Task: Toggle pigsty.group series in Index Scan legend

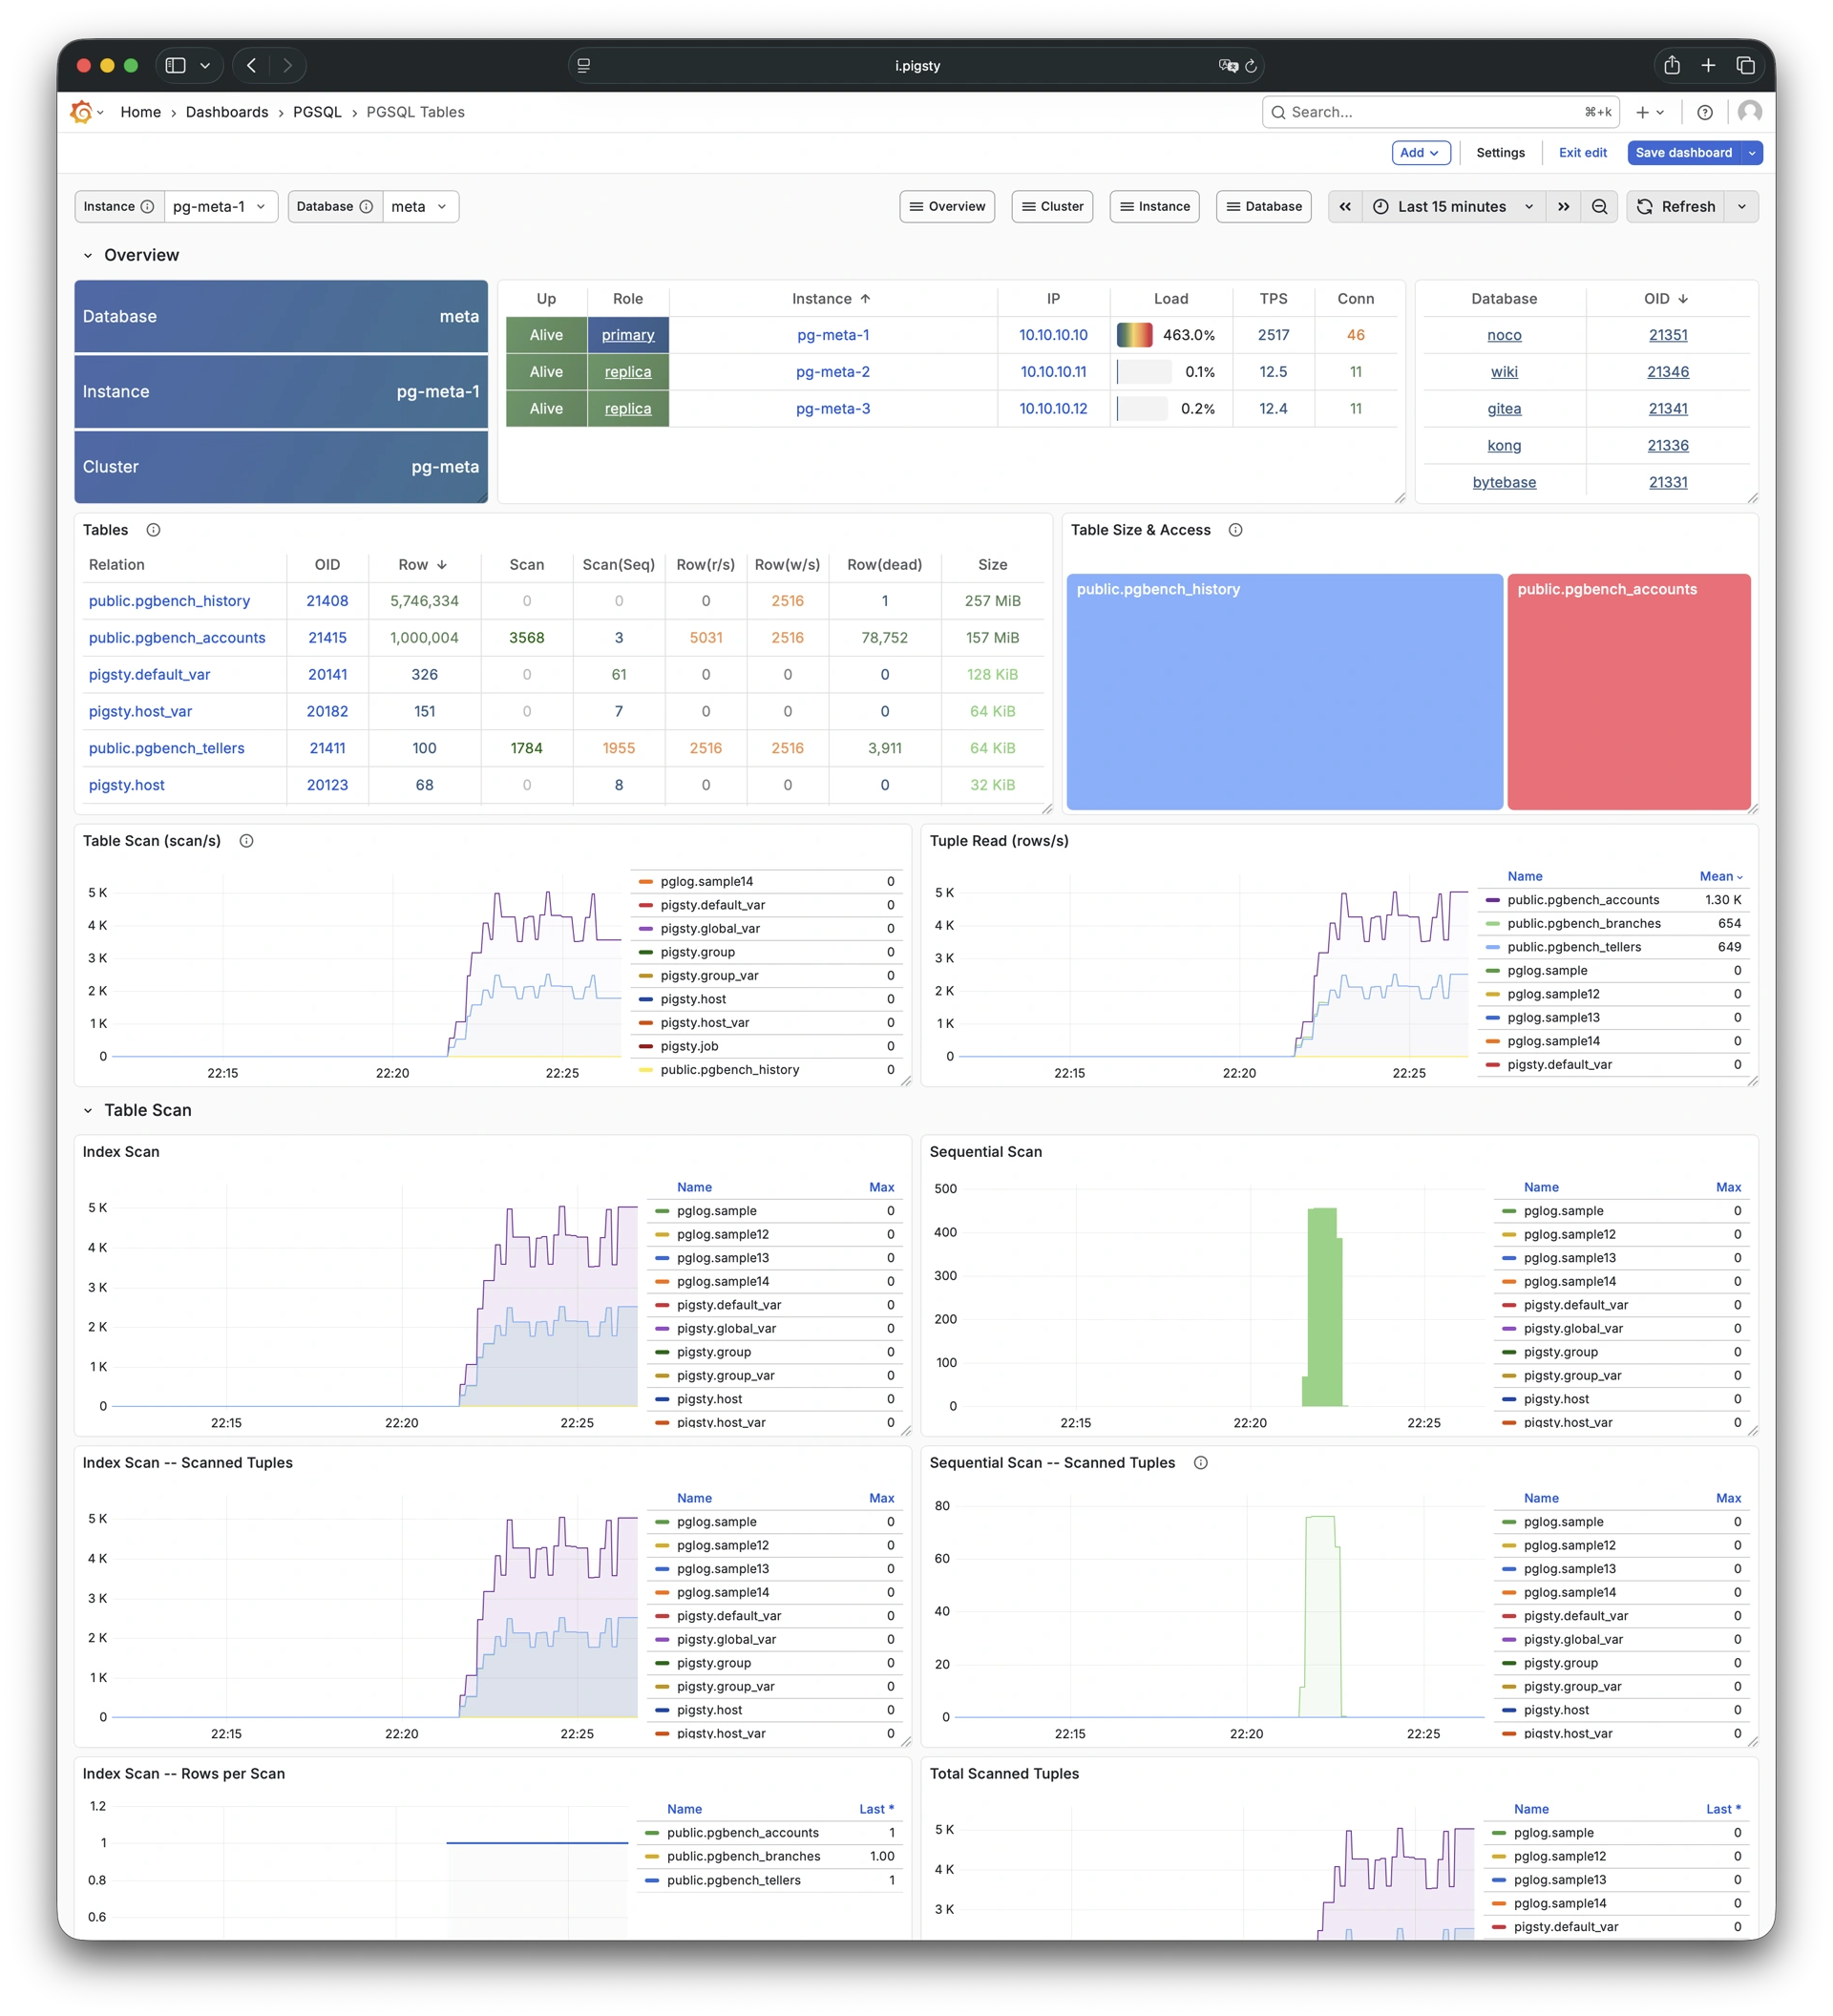Action: pos(713,1352)
